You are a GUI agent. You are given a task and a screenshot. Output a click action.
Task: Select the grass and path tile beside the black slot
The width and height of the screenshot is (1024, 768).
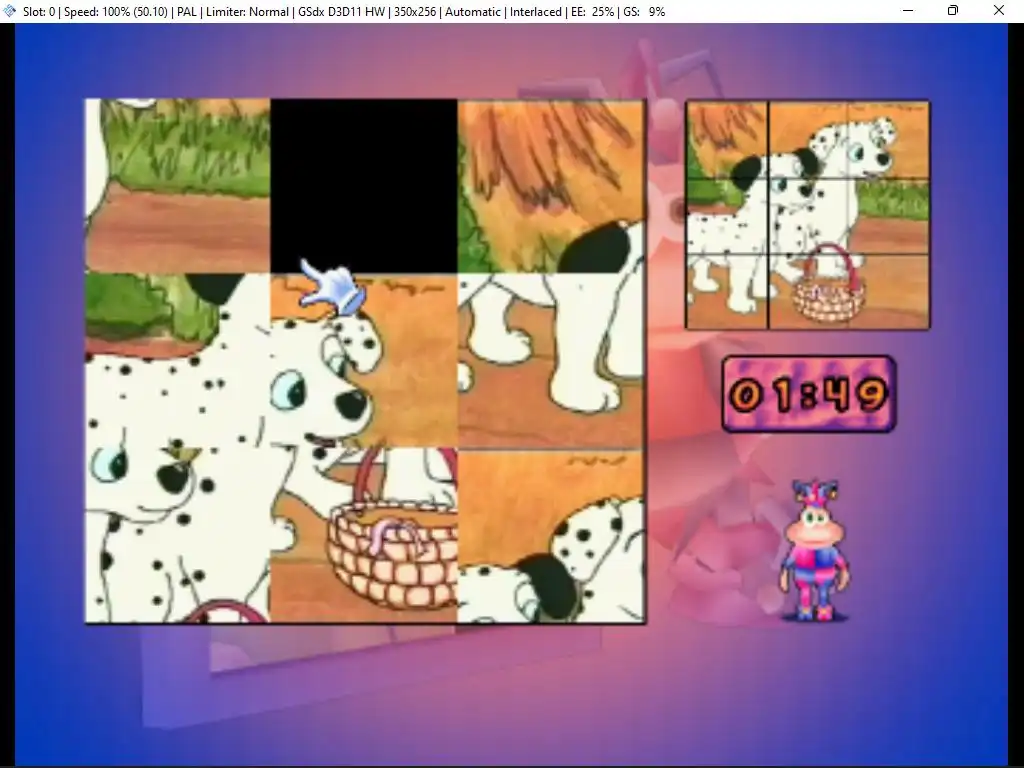coord(178,185)
